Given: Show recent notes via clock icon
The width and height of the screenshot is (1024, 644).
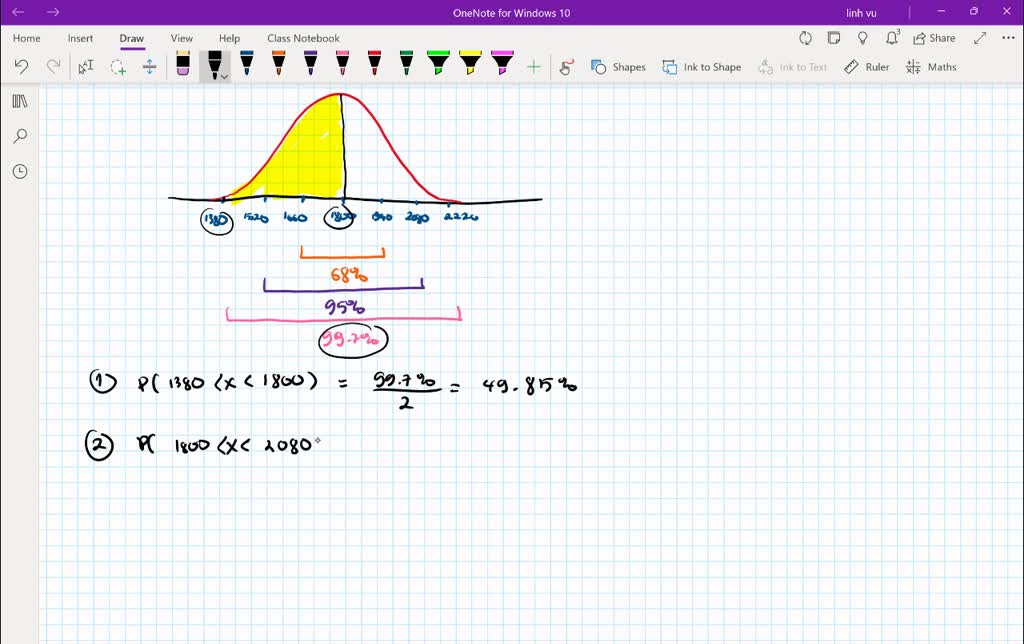Looking at the screenshot, I should click(19, 171).
